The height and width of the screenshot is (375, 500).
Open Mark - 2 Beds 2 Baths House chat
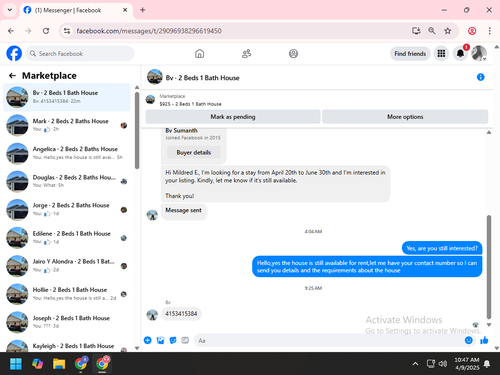tap(67, 125)
